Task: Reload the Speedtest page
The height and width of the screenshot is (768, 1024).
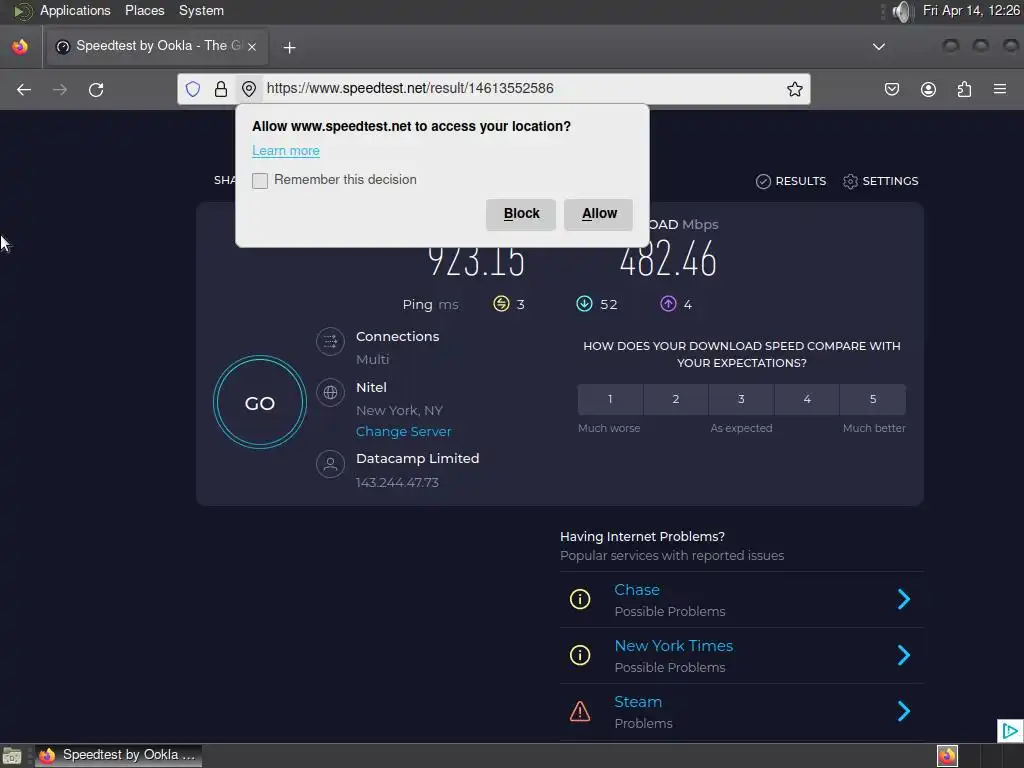Action: coord(96,89)
